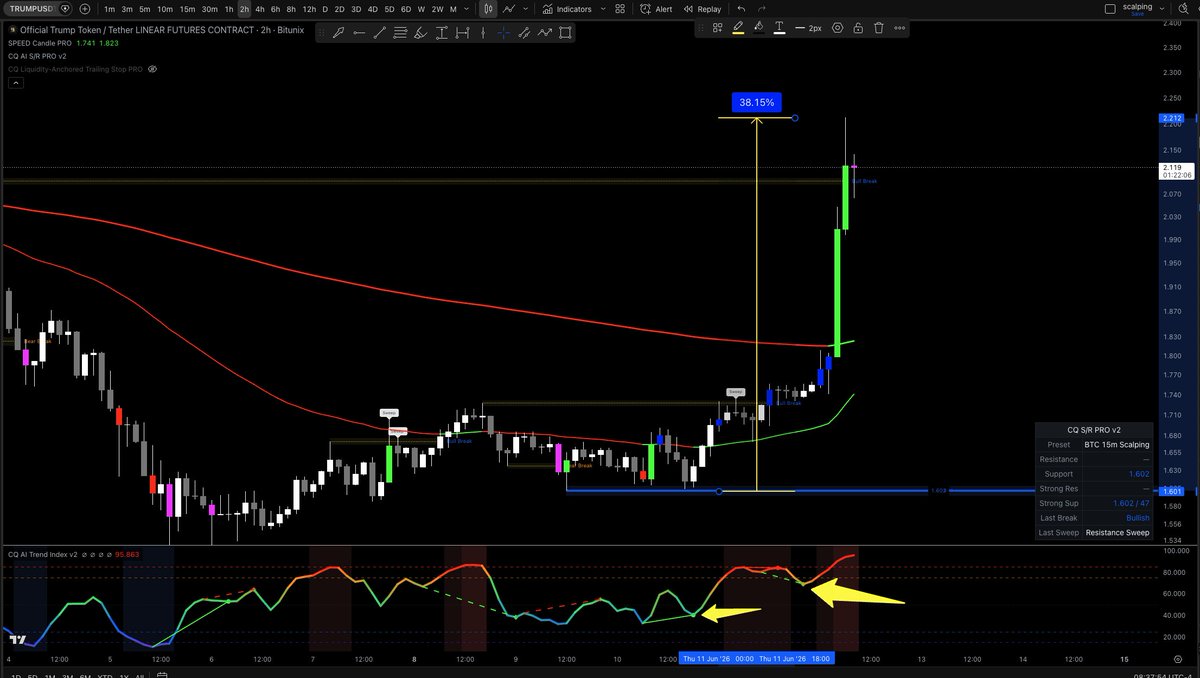Click the Resistance Sweep value
The height and width of the screenshot is (678, 1200).
pos(1117,533)
